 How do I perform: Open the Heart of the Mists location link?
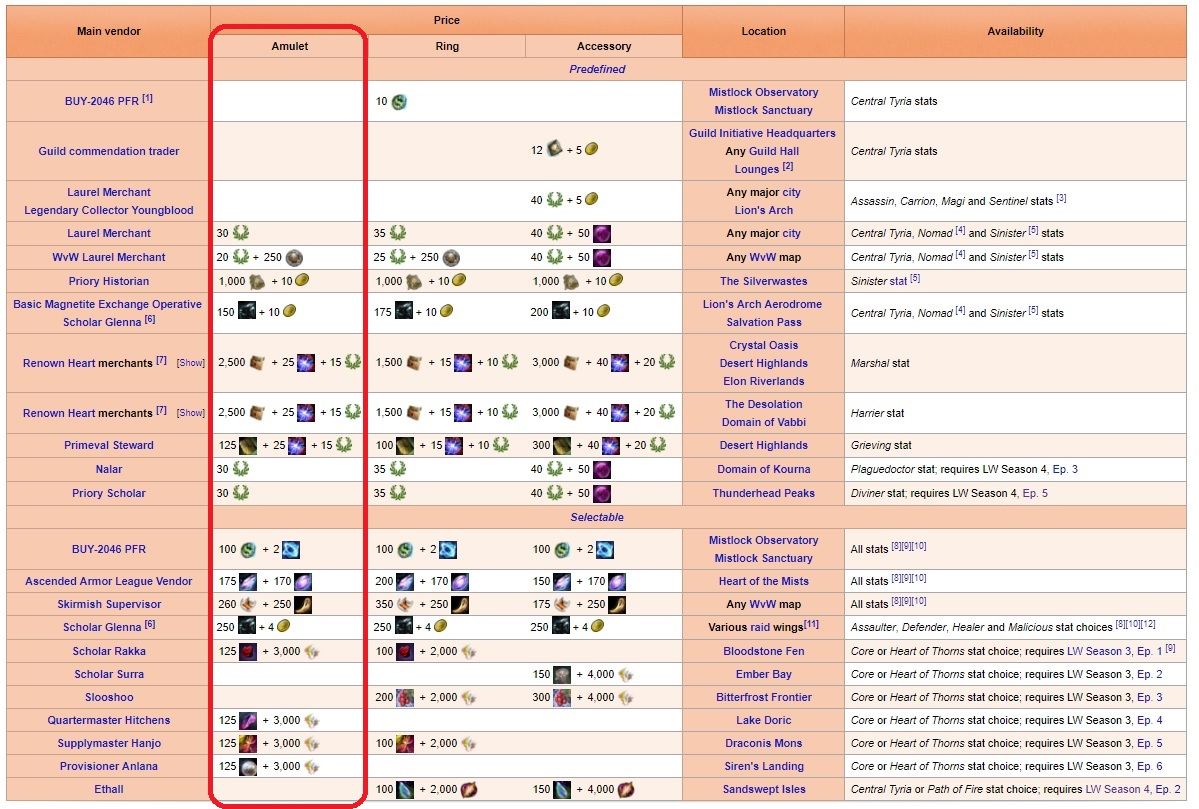click(763, 581)
